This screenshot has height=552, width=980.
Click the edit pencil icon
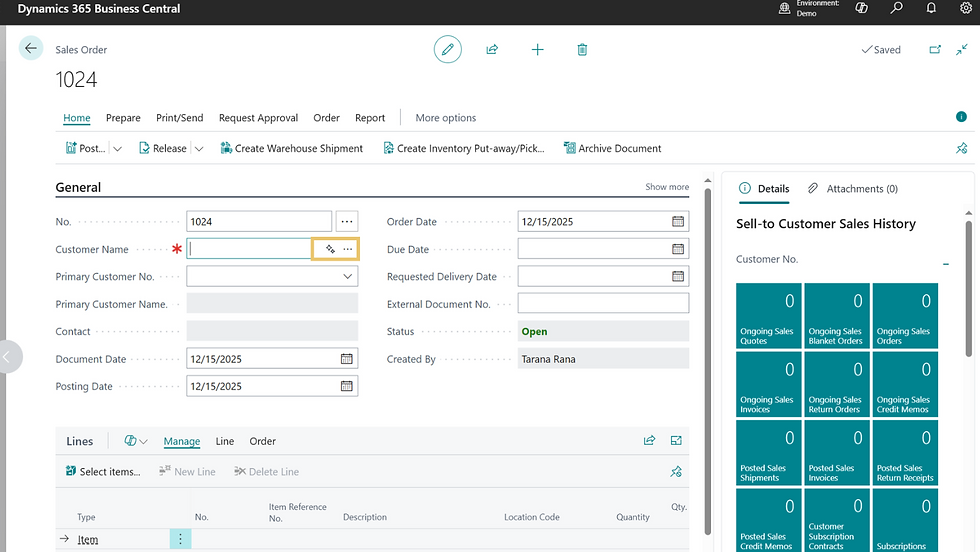pos(448,49)
